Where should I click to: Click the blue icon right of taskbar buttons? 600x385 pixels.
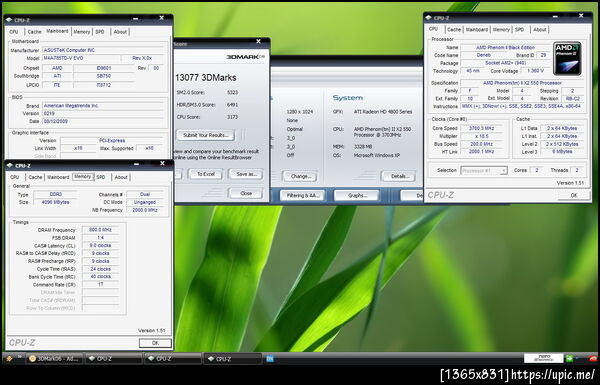(270, 359)
